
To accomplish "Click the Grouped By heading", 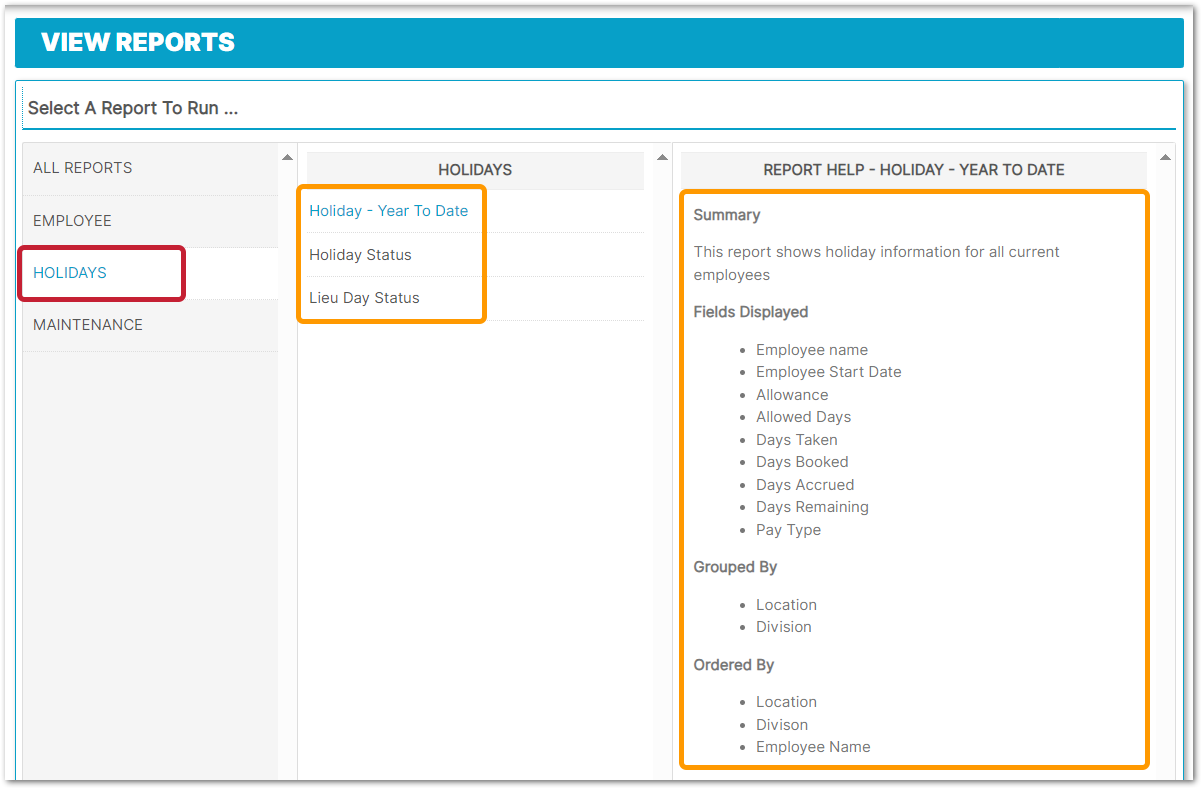I will coord(735,567).
